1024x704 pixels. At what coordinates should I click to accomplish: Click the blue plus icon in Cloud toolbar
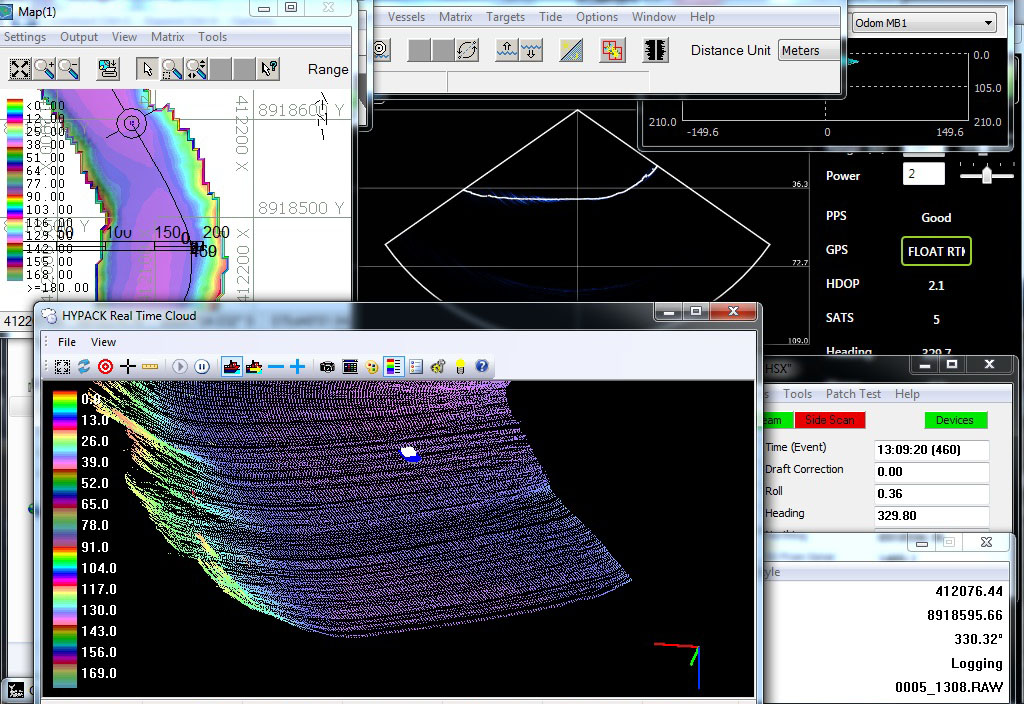pos(298,366)
